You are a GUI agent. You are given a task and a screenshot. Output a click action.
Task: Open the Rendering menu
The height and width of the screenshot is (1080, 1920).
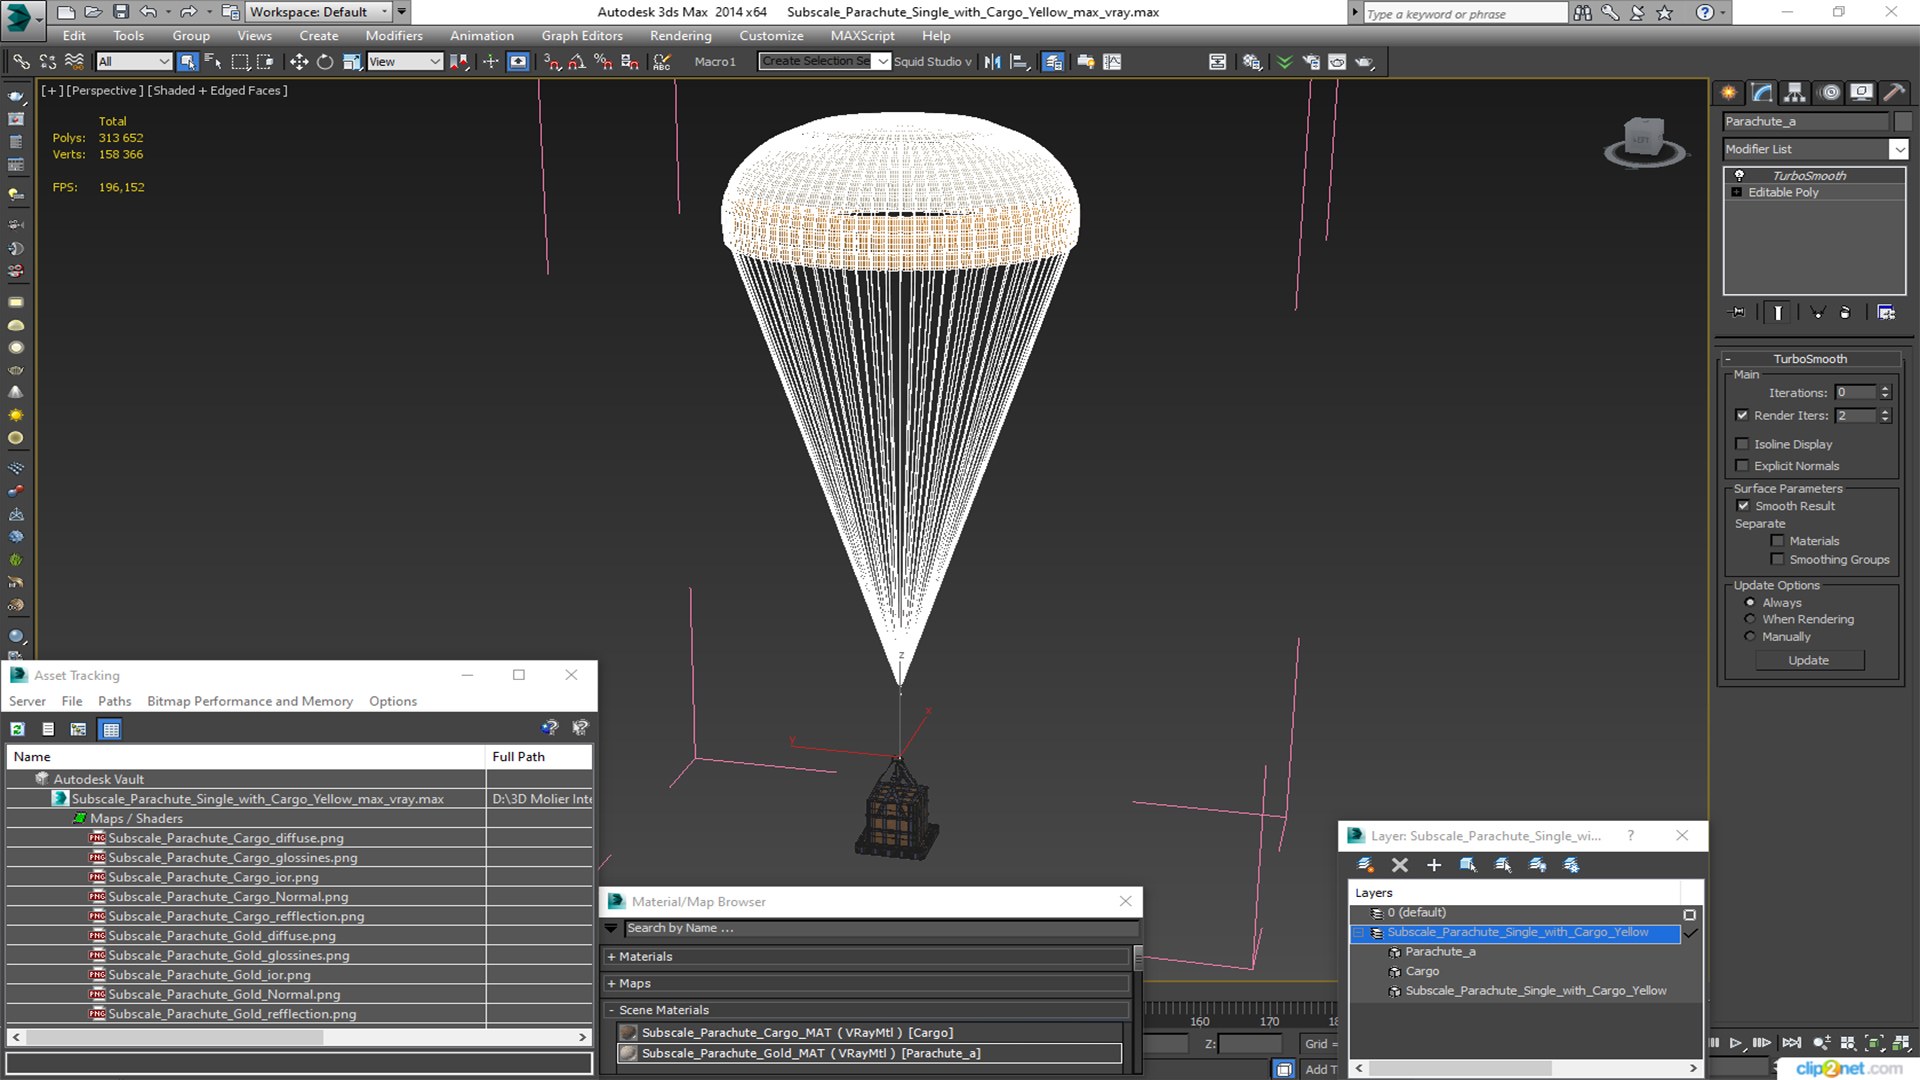pyautogui.click(x=680, y=36)
